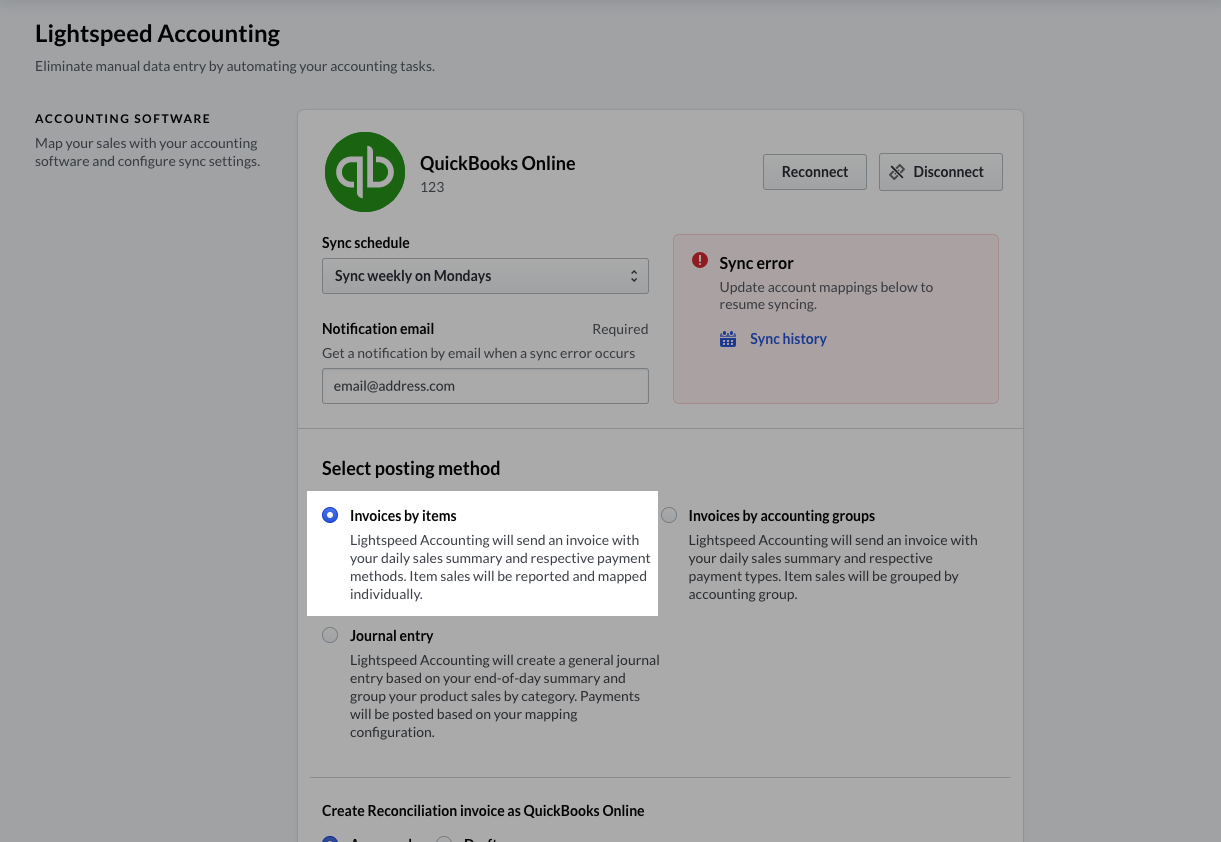The image size is (1221, 842).
Task: Click the calendar icon beside Sync history
Action: point(728,339)
